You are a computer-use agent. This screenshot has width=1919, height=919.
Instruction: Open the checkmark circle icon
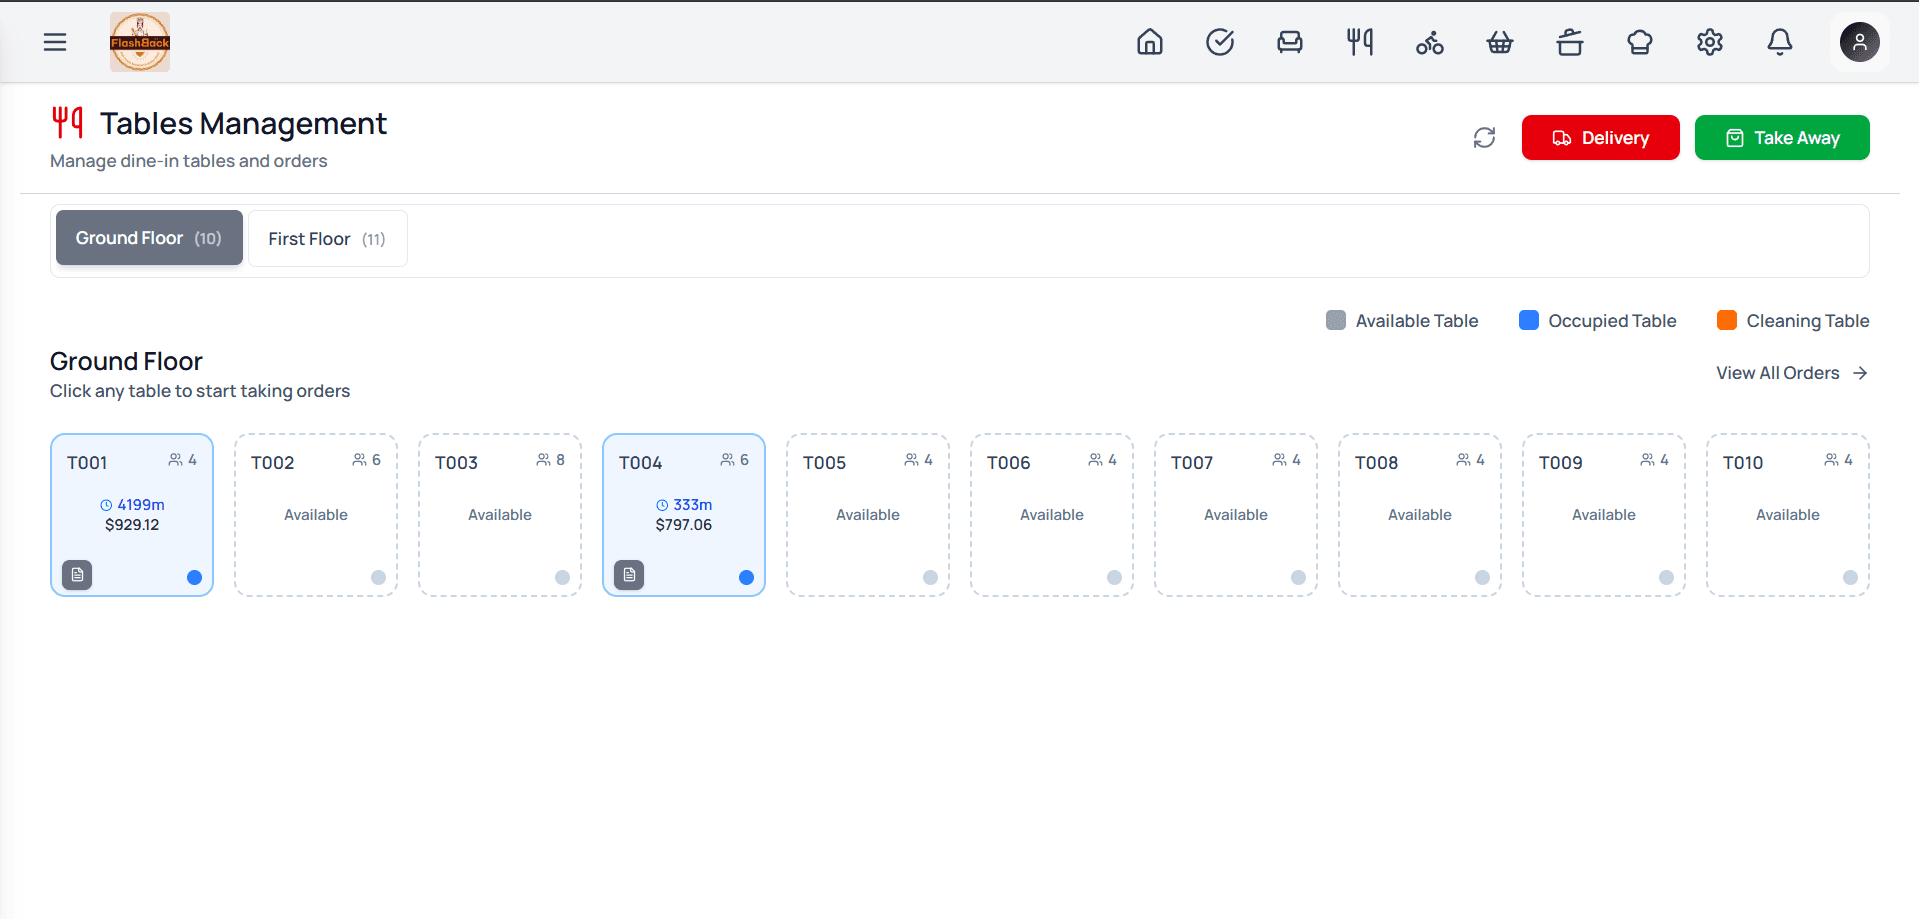[x=1220, y=42]
